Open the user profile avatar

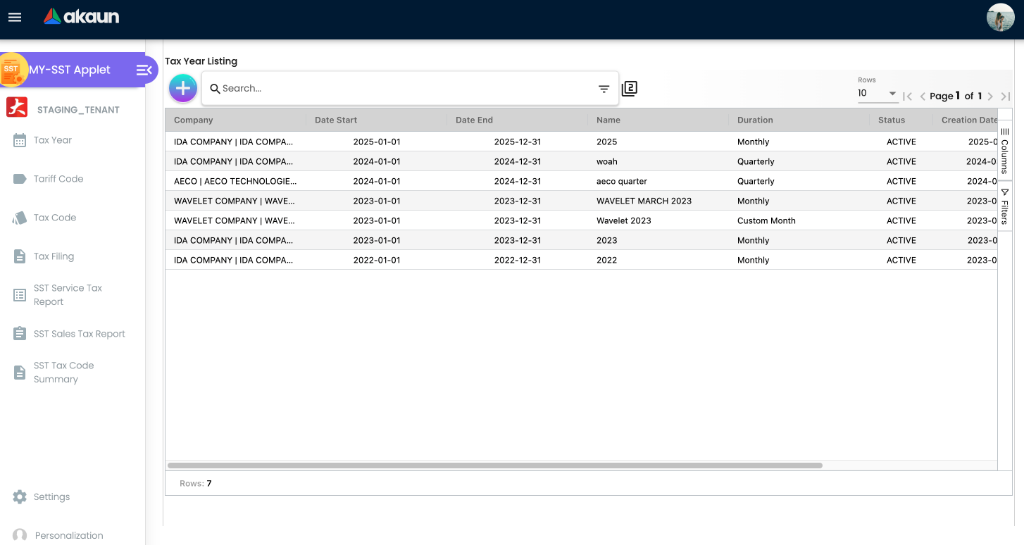[x=1000, y=18]
